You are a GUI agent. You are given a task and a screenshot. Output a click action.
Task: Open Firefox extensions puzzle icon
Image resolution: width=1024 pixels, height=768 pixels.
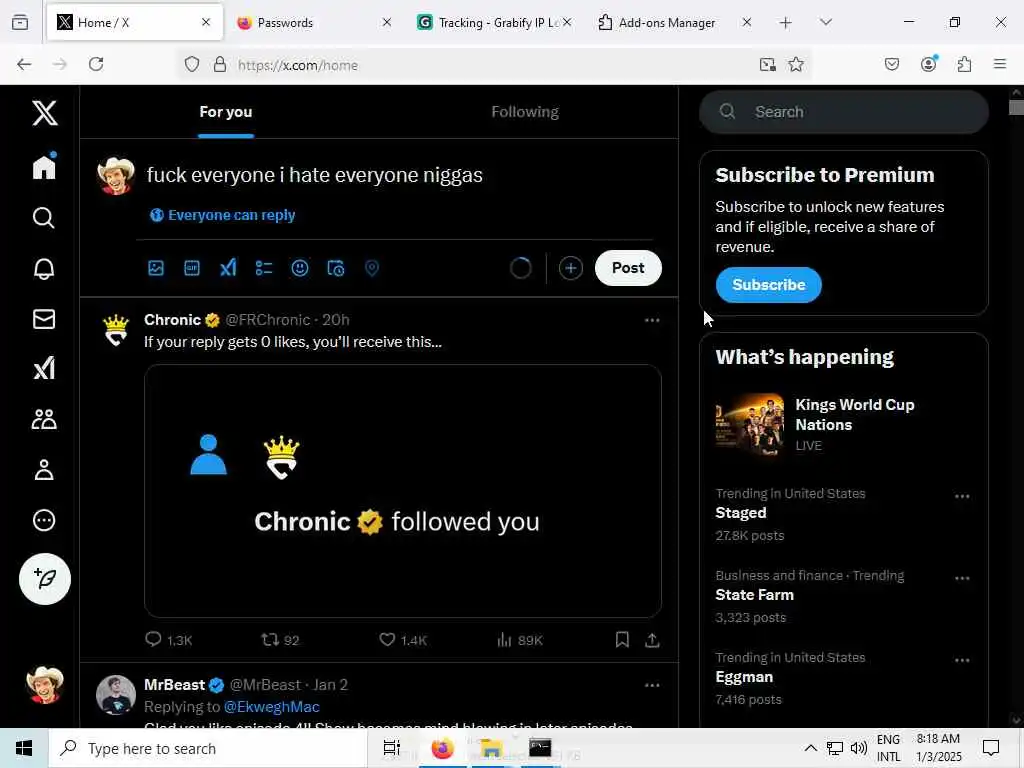[964, 64]
